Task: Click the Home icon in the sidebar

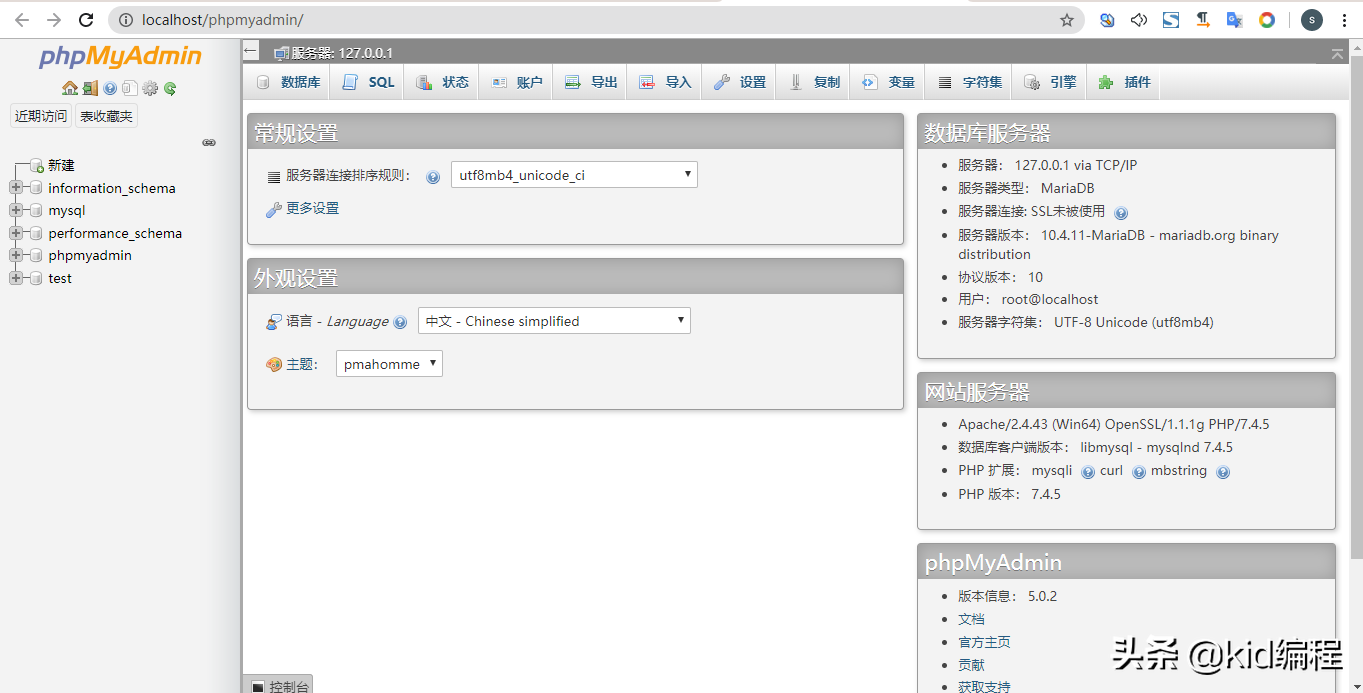Action: [70, 88]
